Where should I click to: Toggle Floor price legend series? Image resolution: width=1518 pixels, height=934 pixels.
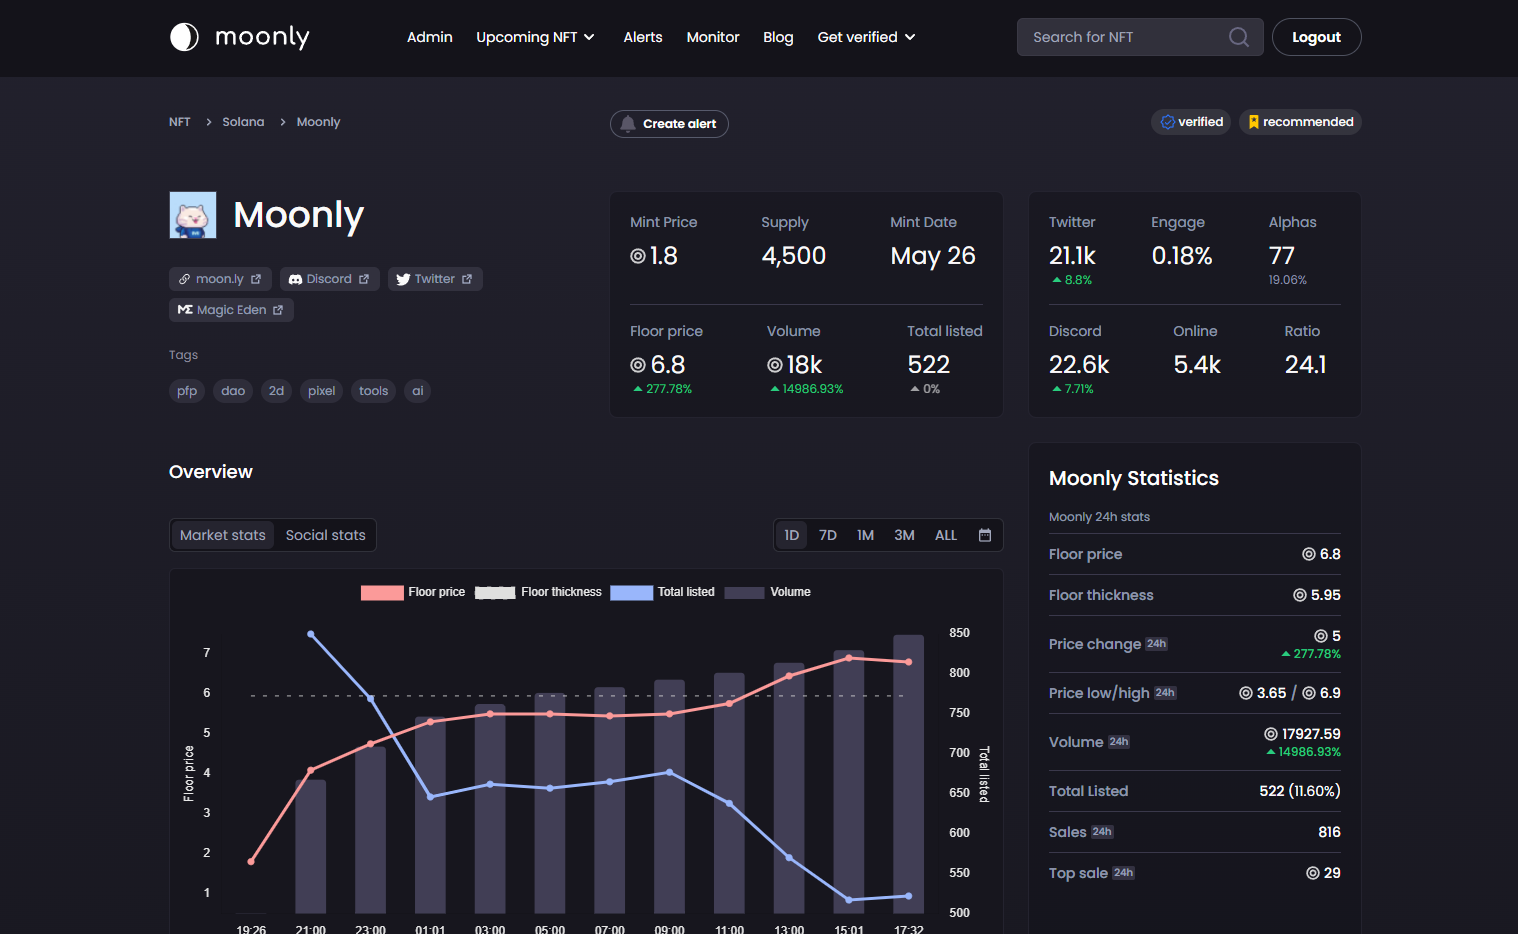coord(413,592)
